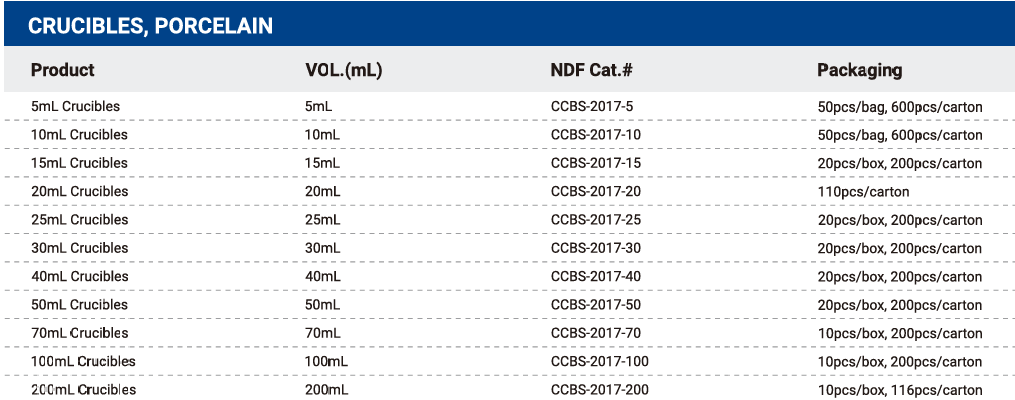This screenshot has height=400, width=1015.
Task: Click catalog number CCBS-2017-20
Action: coord(596,192)
